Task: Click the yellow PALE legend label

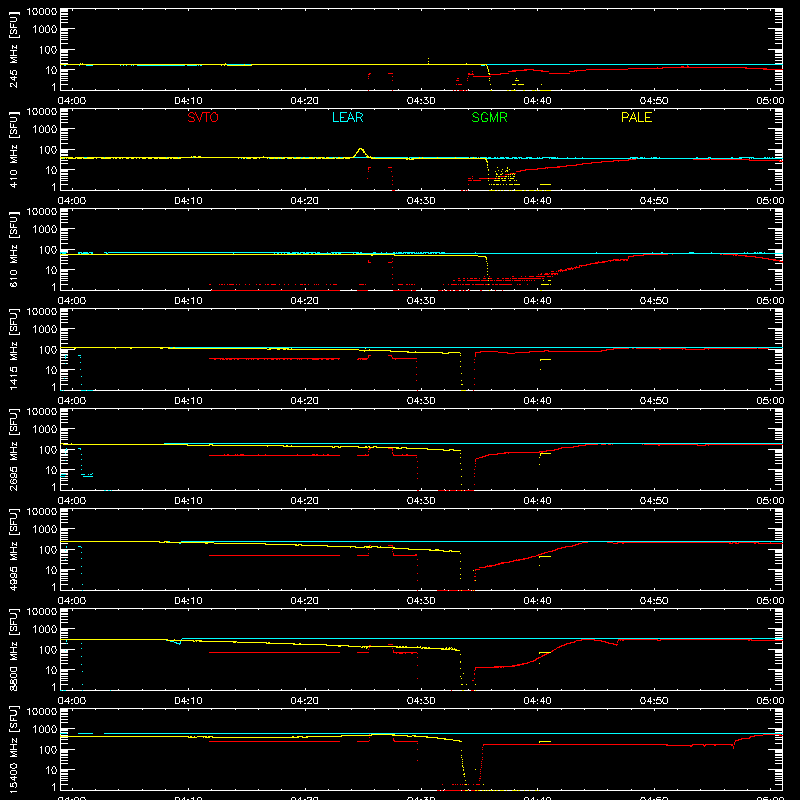Action: pyautogui.click(x=636, y=117)
